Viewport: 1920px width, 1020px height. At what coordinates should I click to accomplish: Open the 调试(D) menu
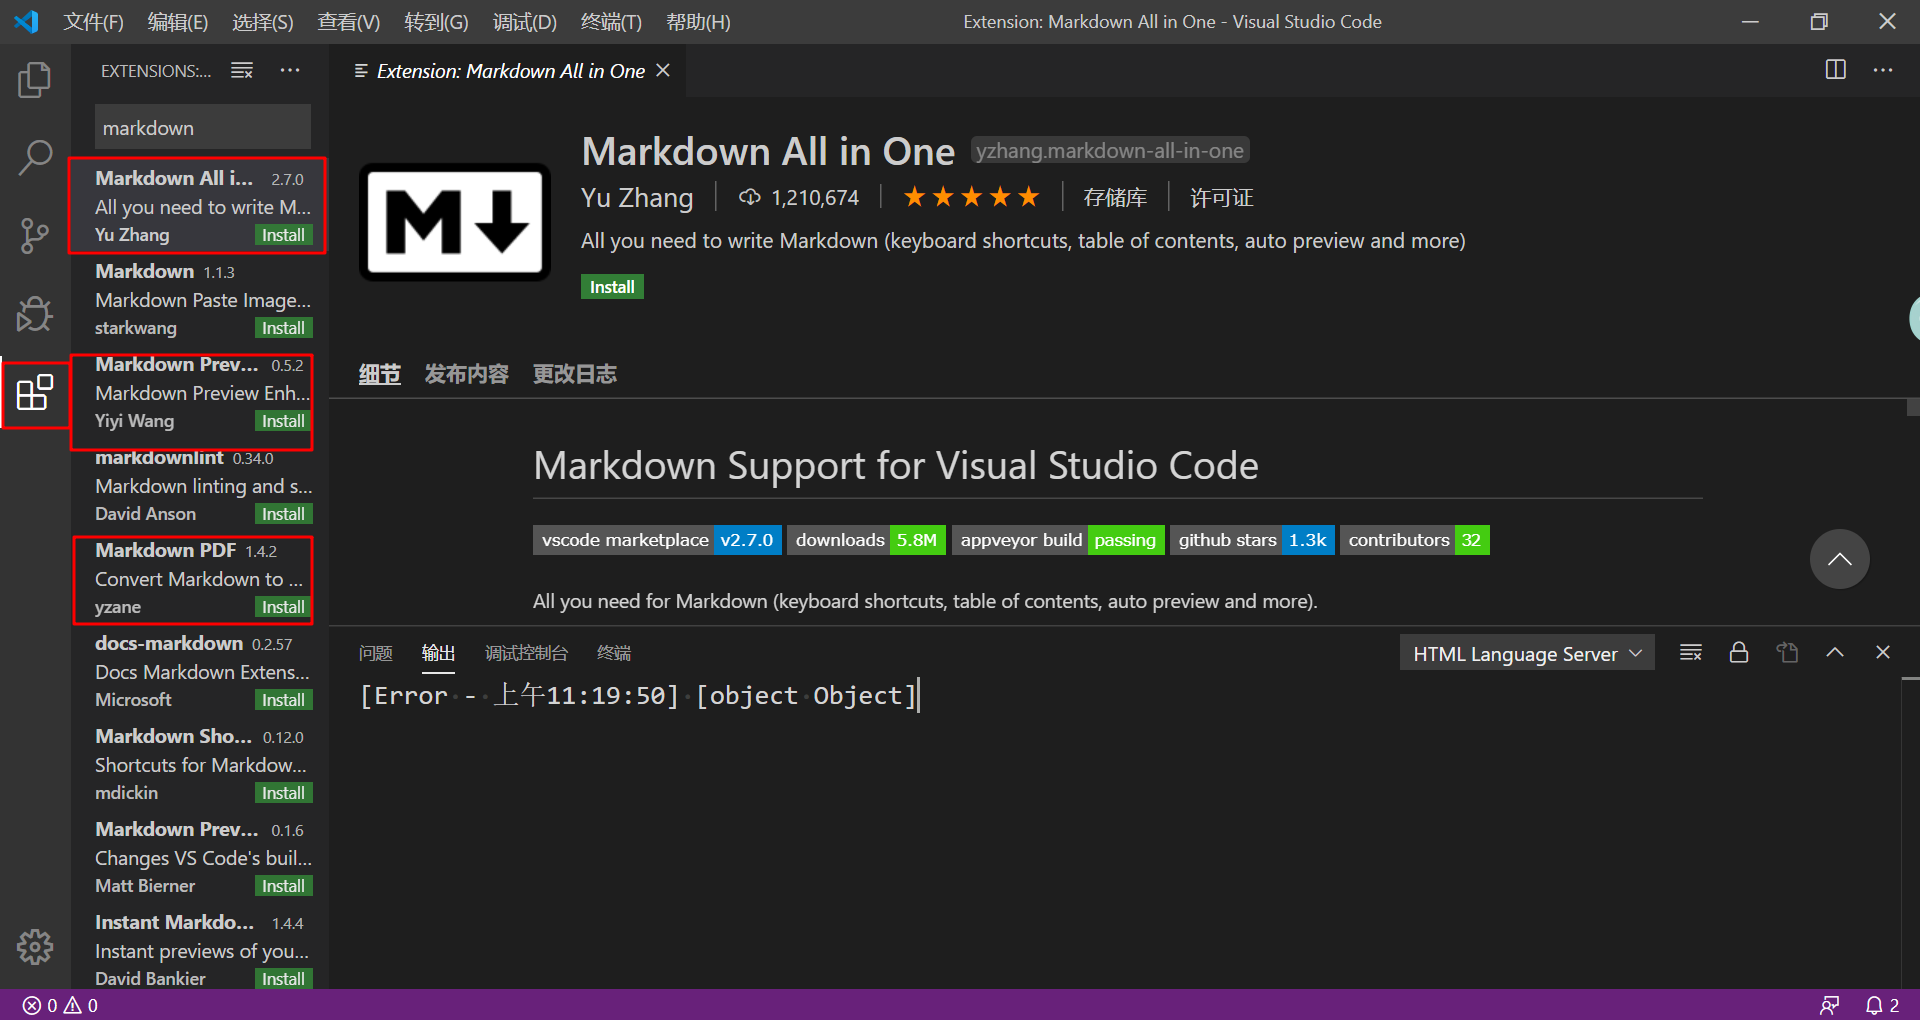pos(524,22)
